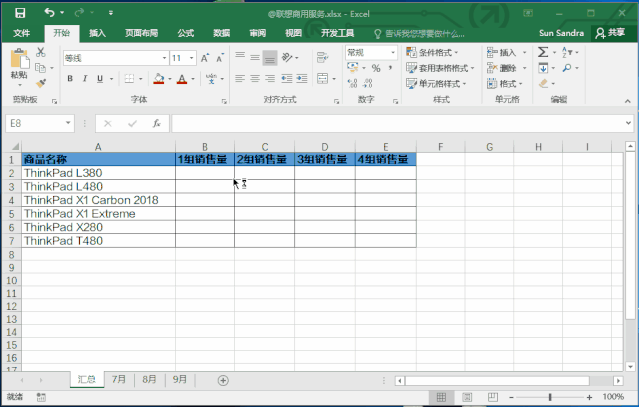The width and height of the screenshot is (639, 407).
Task: Apply cell borders using the borders icon
Action: (x=129, y=79)
